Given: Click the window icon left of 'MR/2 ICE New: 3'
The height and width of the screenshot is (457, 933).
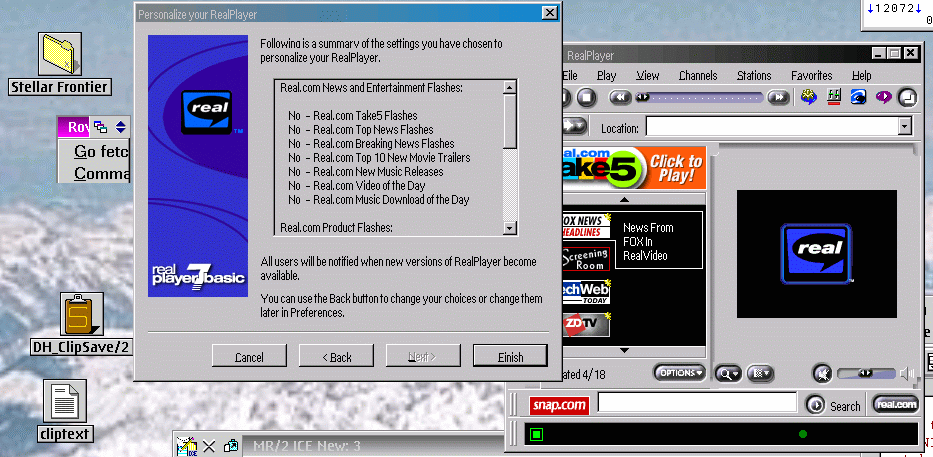Looking at the screenshot, I should pos(231,446).
